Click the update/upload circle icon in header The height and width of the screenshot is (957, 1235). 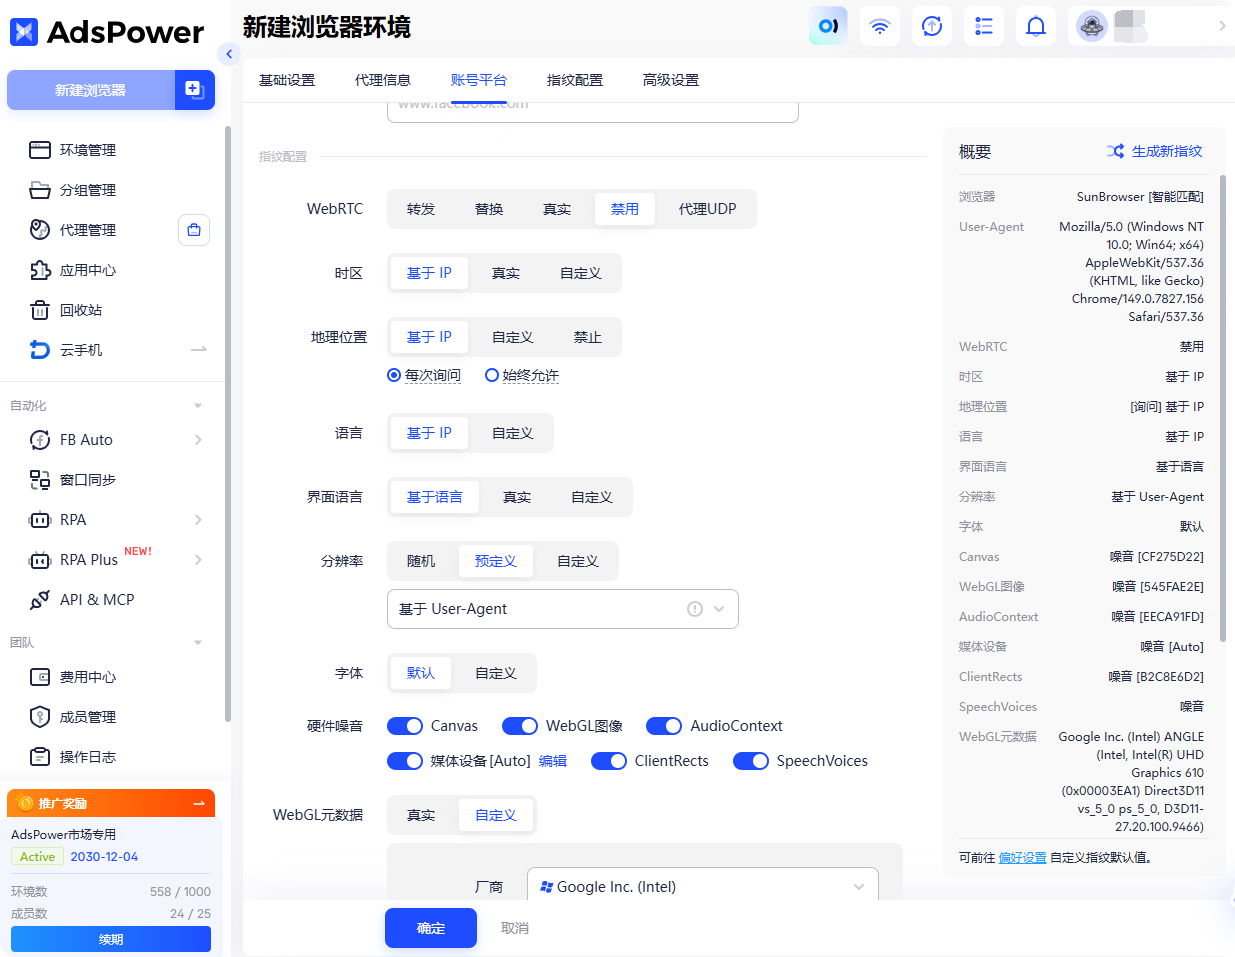(x=932, y=26)
